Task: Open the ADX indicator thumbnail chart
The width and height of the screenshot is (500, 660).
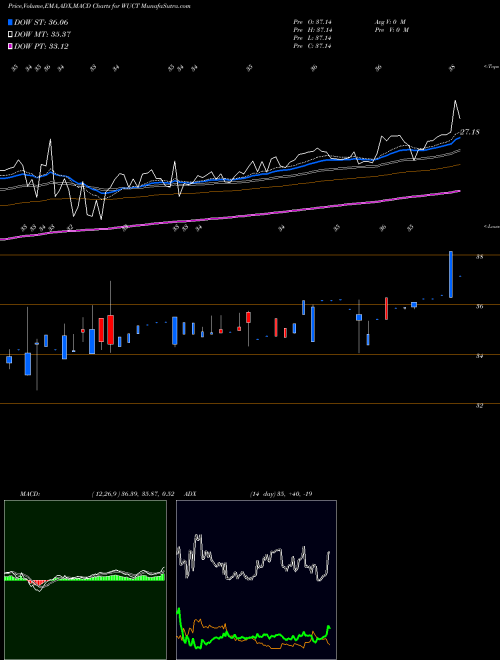Action: click(256, 580)
